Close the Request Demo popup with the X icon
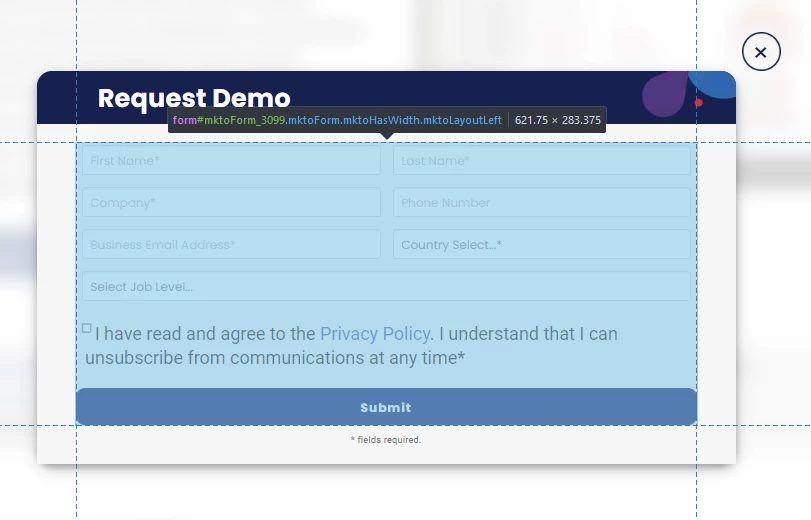811x520 pixels. 761,52
